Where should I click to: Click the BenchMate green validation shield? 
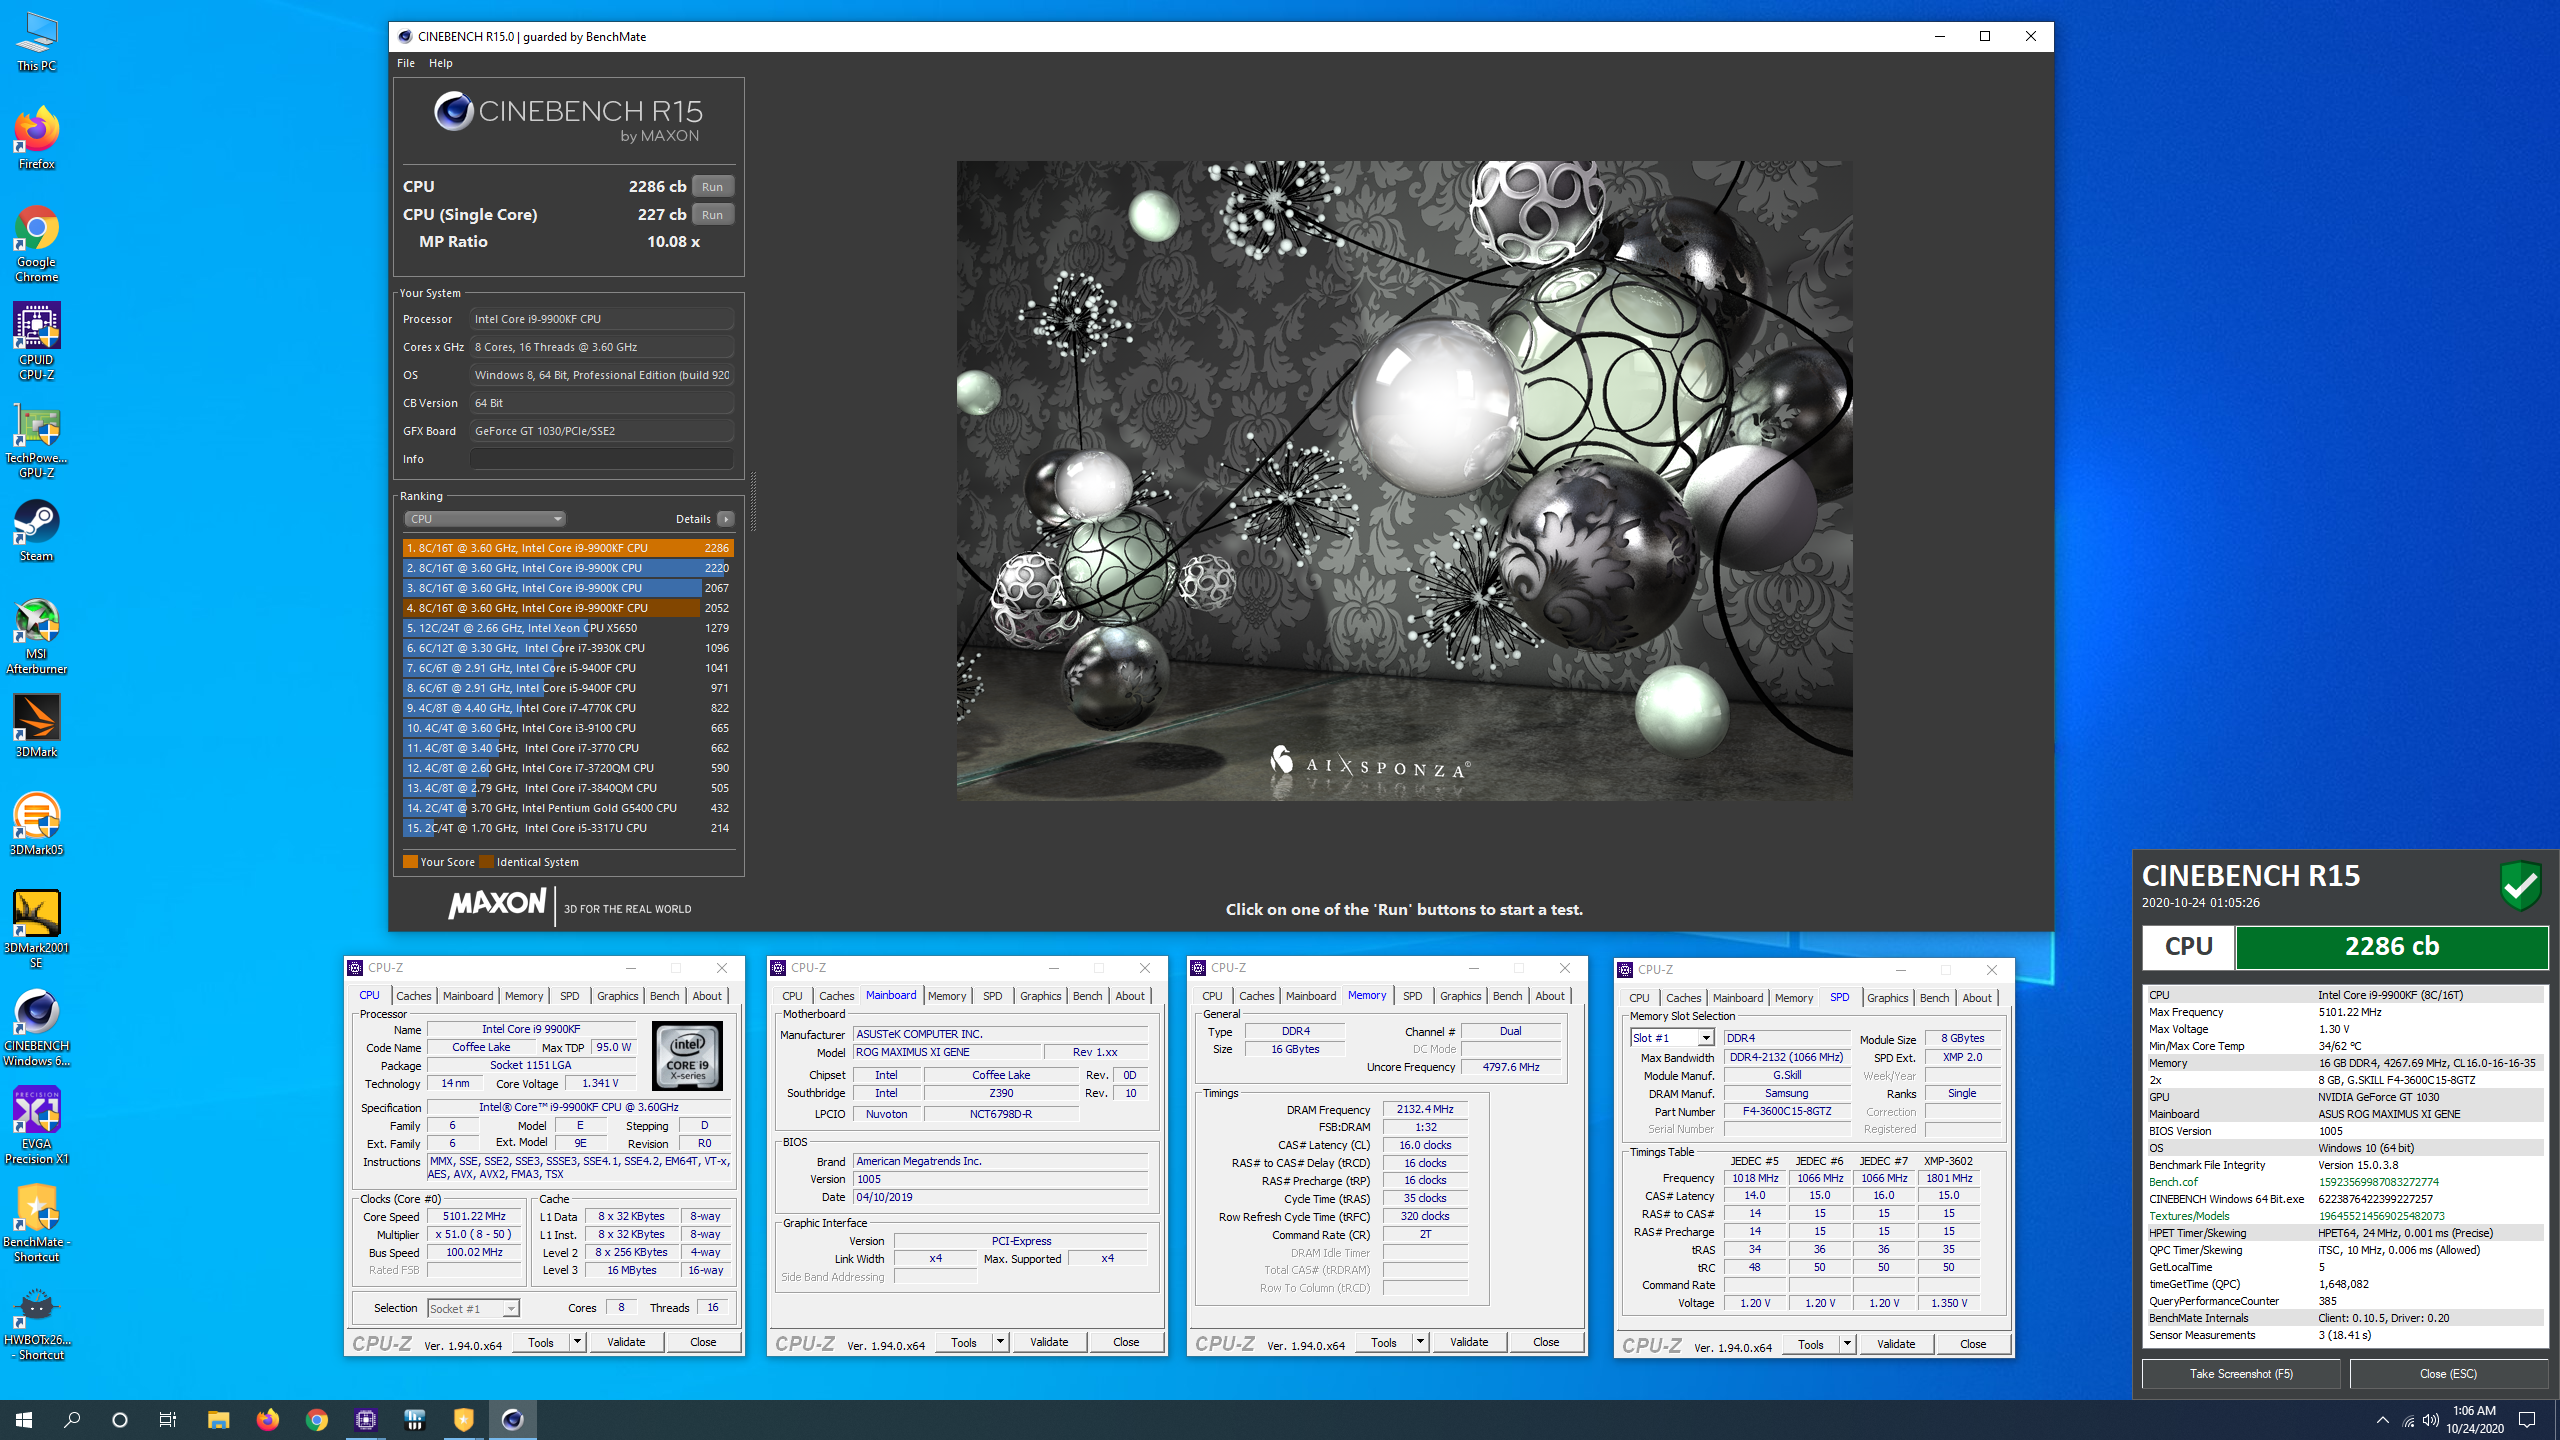click(2521, 885)
